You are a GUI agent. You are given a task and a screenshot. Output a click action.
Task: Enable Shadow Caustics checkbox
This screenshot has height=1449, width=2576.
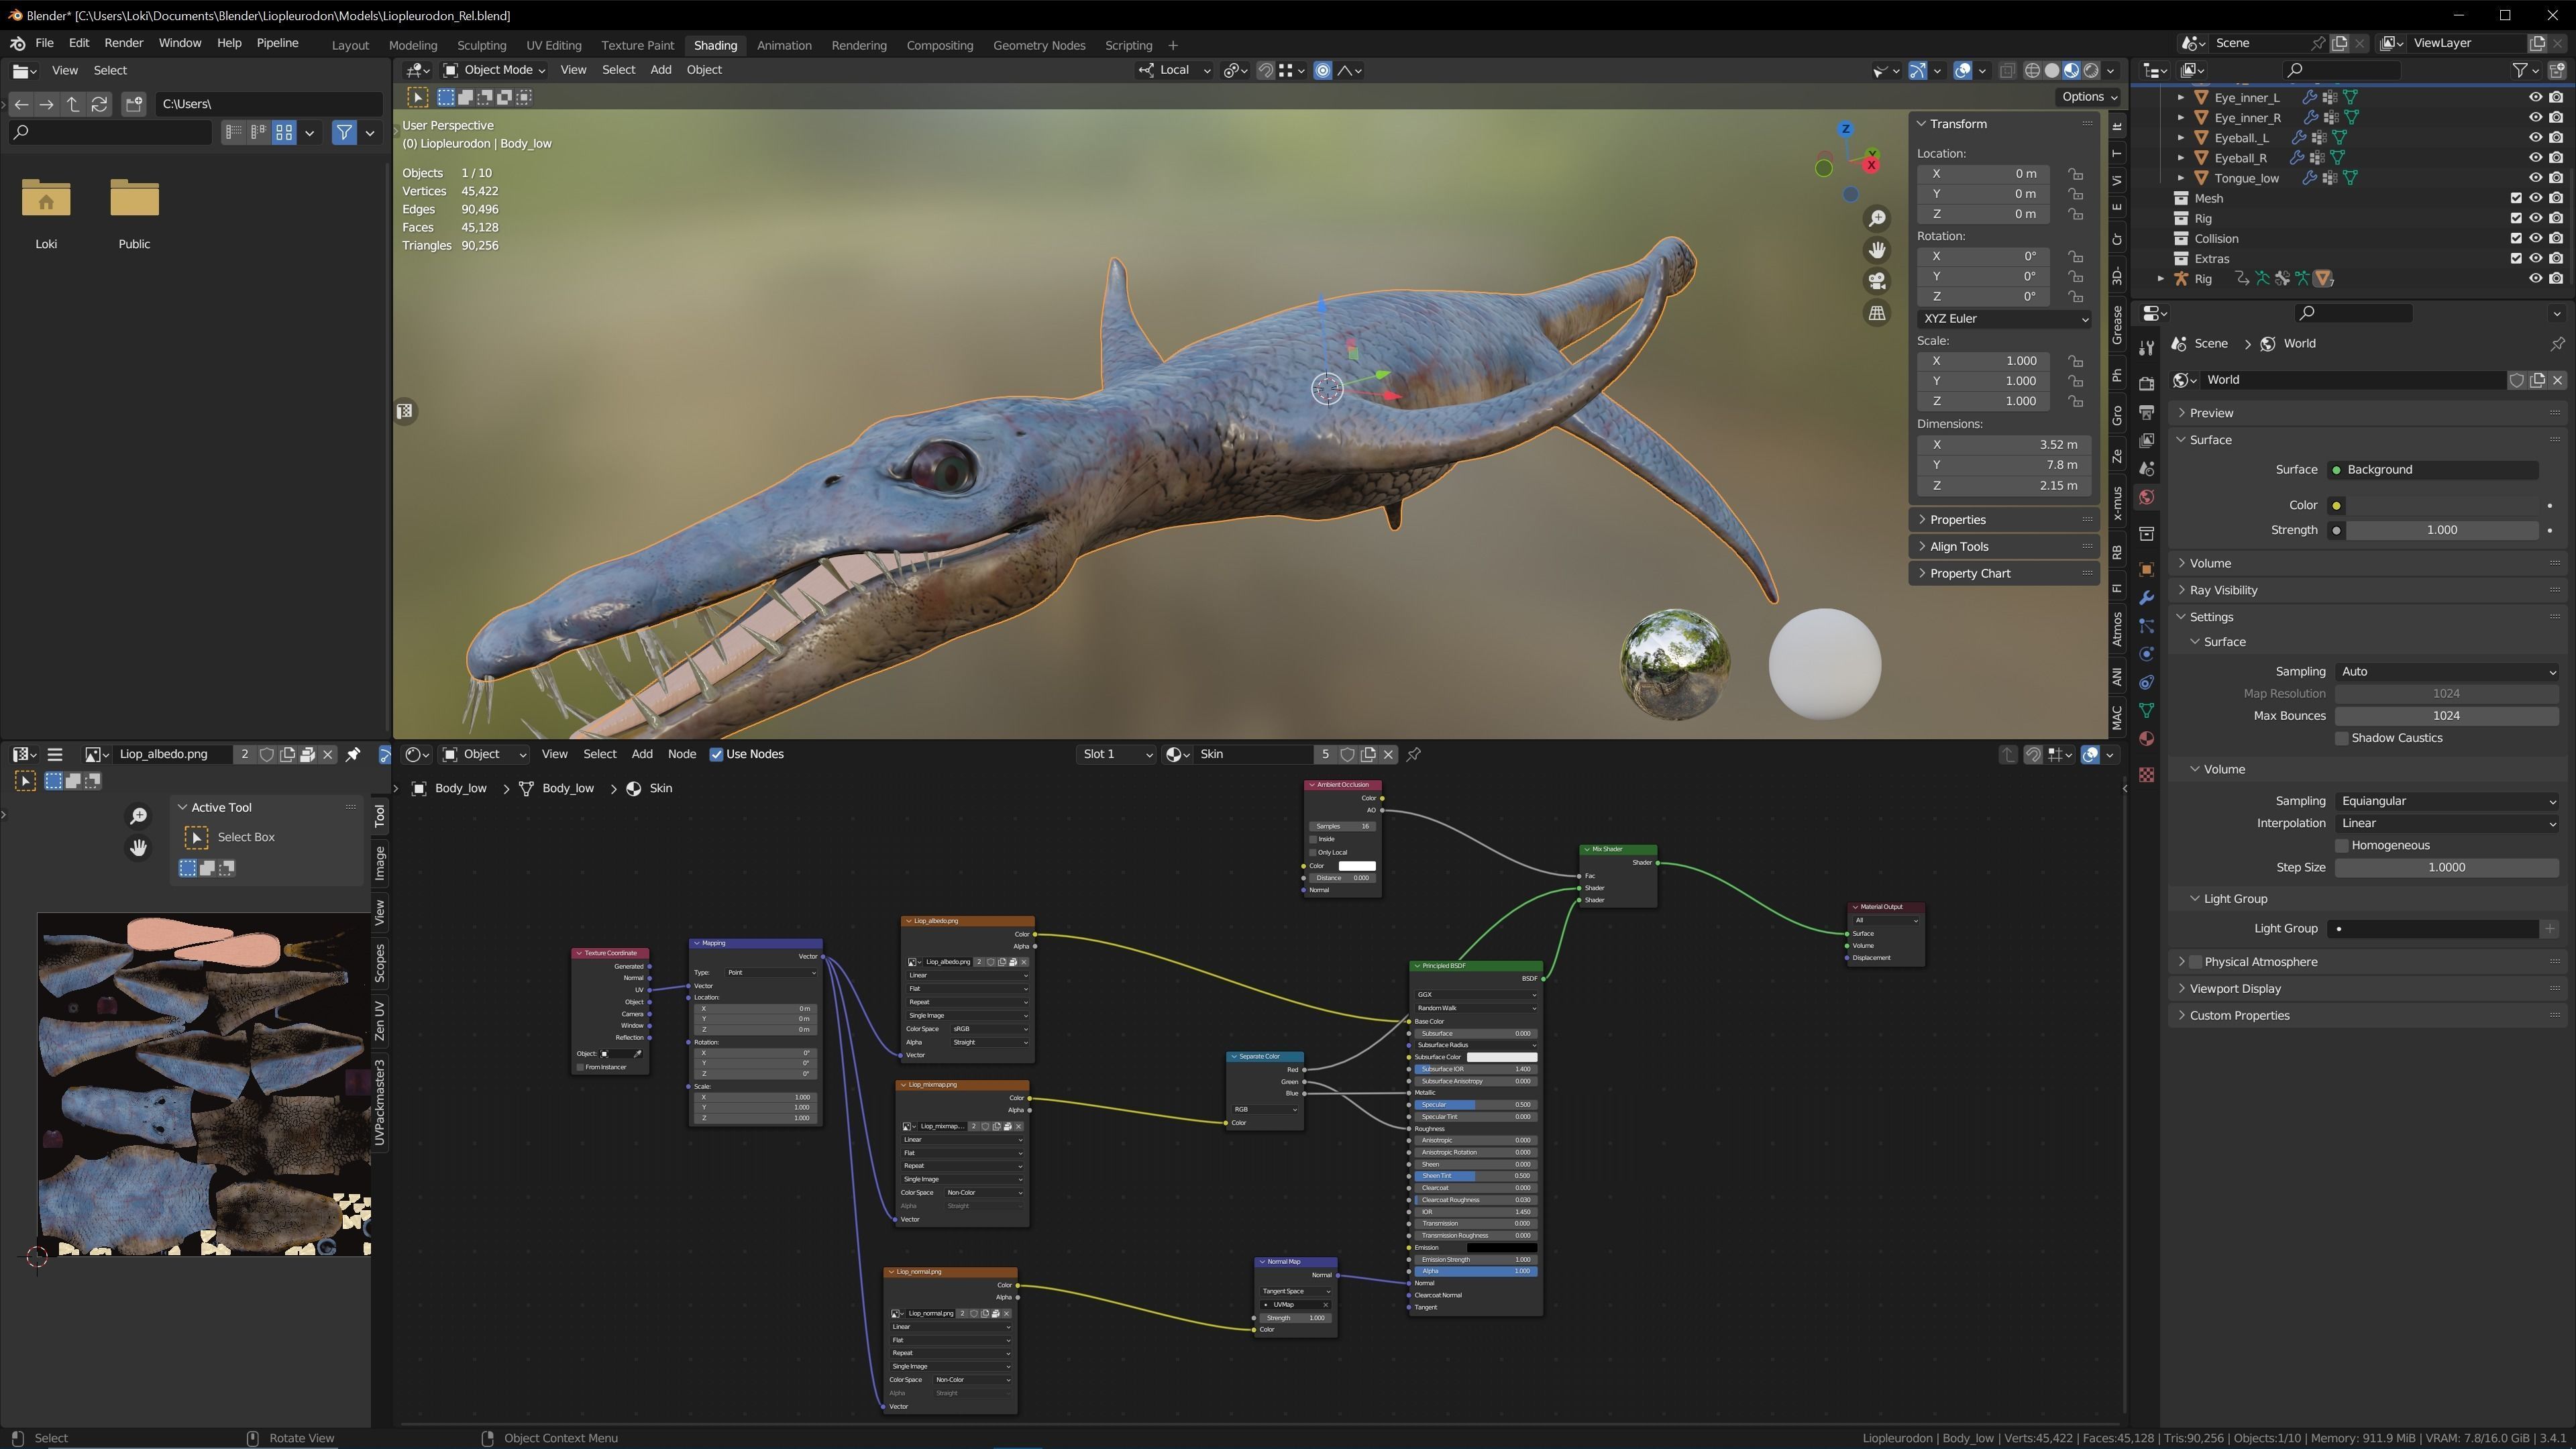tap(2342, 738)
